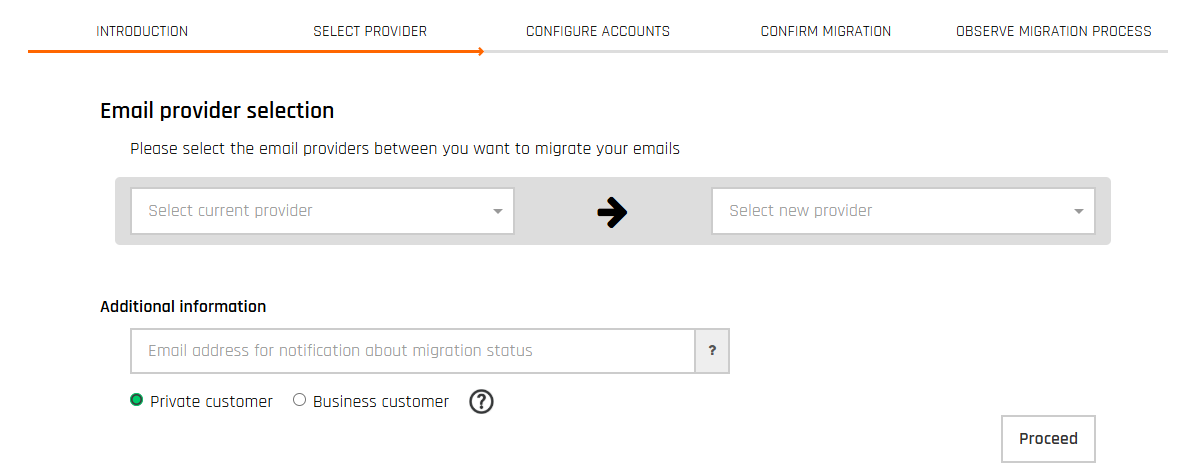Select the Business customer radio button
The width and height of the screenshot is (1186, 469).
(299, 400)
